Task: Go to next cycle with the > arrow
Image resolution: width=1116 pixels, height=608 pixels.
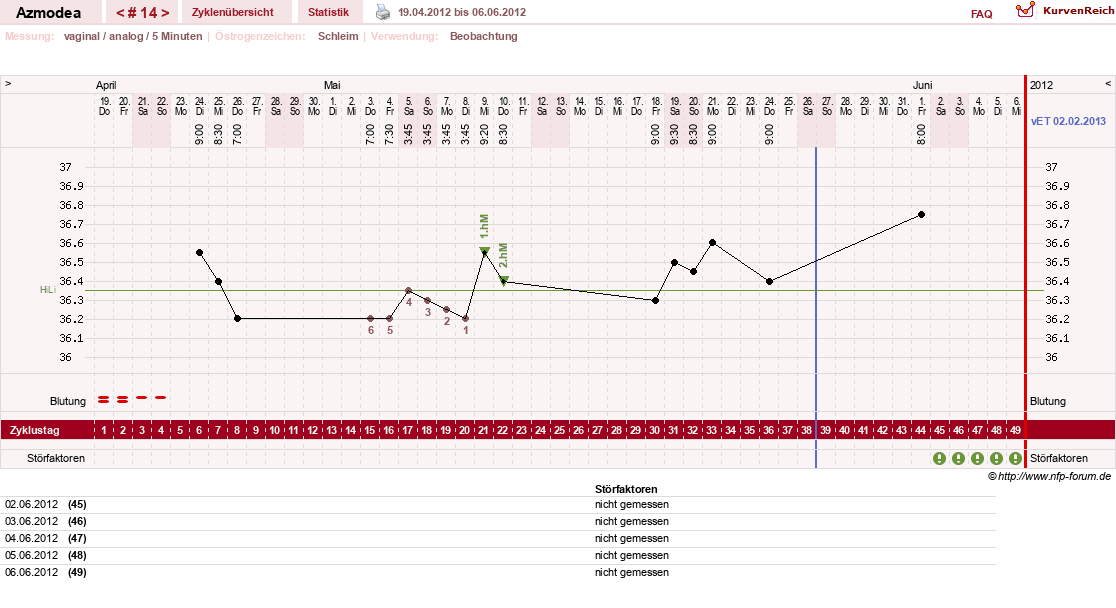Action: [x=165, y=13]
